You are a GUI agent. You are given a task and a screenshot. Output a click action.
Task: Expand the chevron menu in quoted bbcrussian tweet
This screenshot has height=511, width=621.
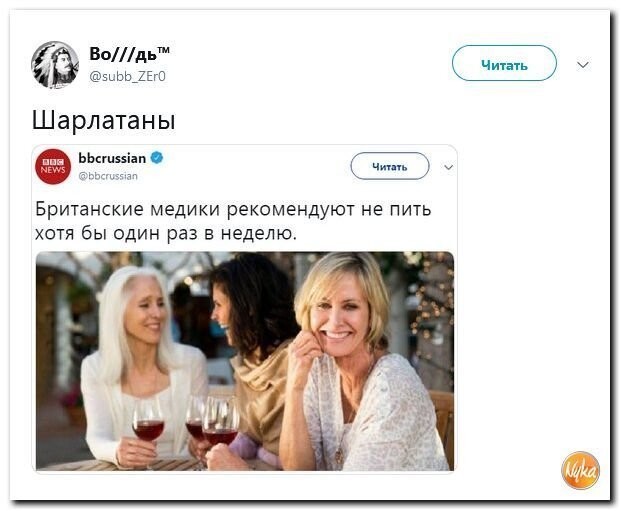pos(448,167)
